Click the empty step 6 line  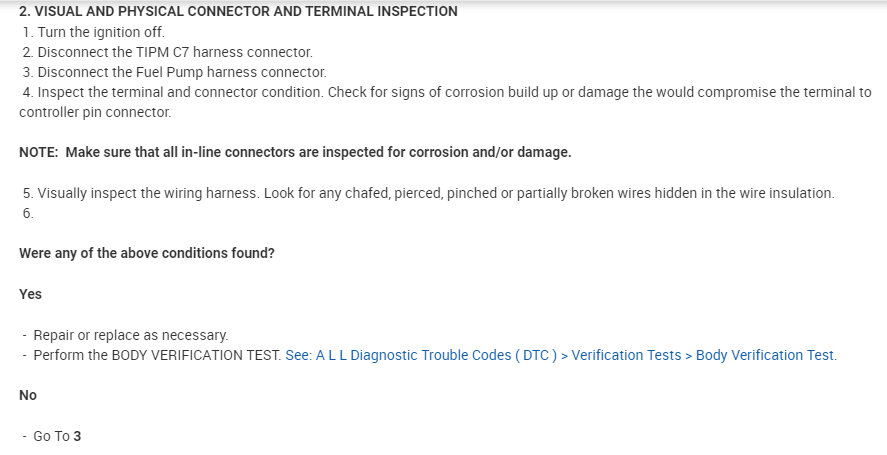tap(28, 213)
